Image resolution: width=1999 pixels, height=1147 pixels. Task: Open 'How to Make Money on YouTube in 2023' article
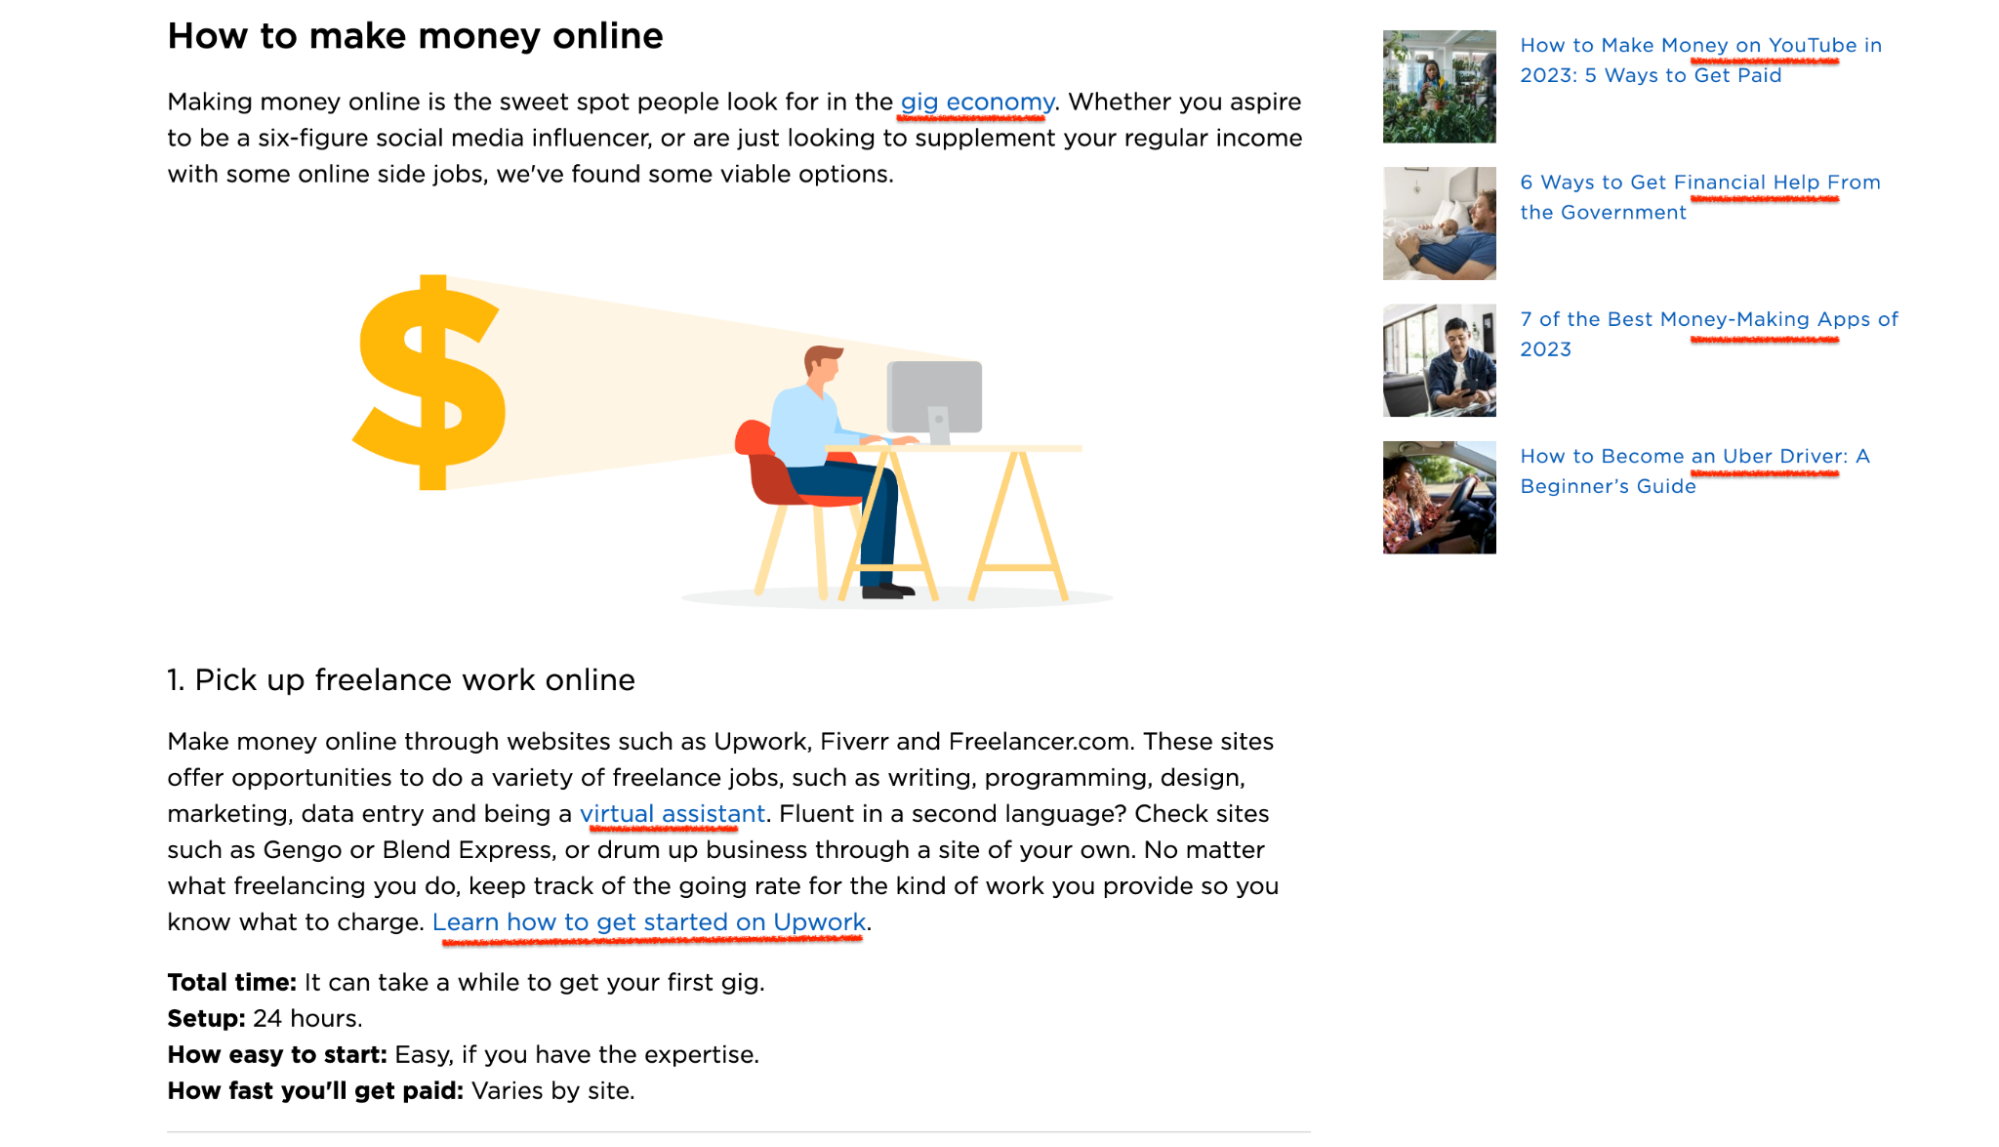pos(1700,59)
